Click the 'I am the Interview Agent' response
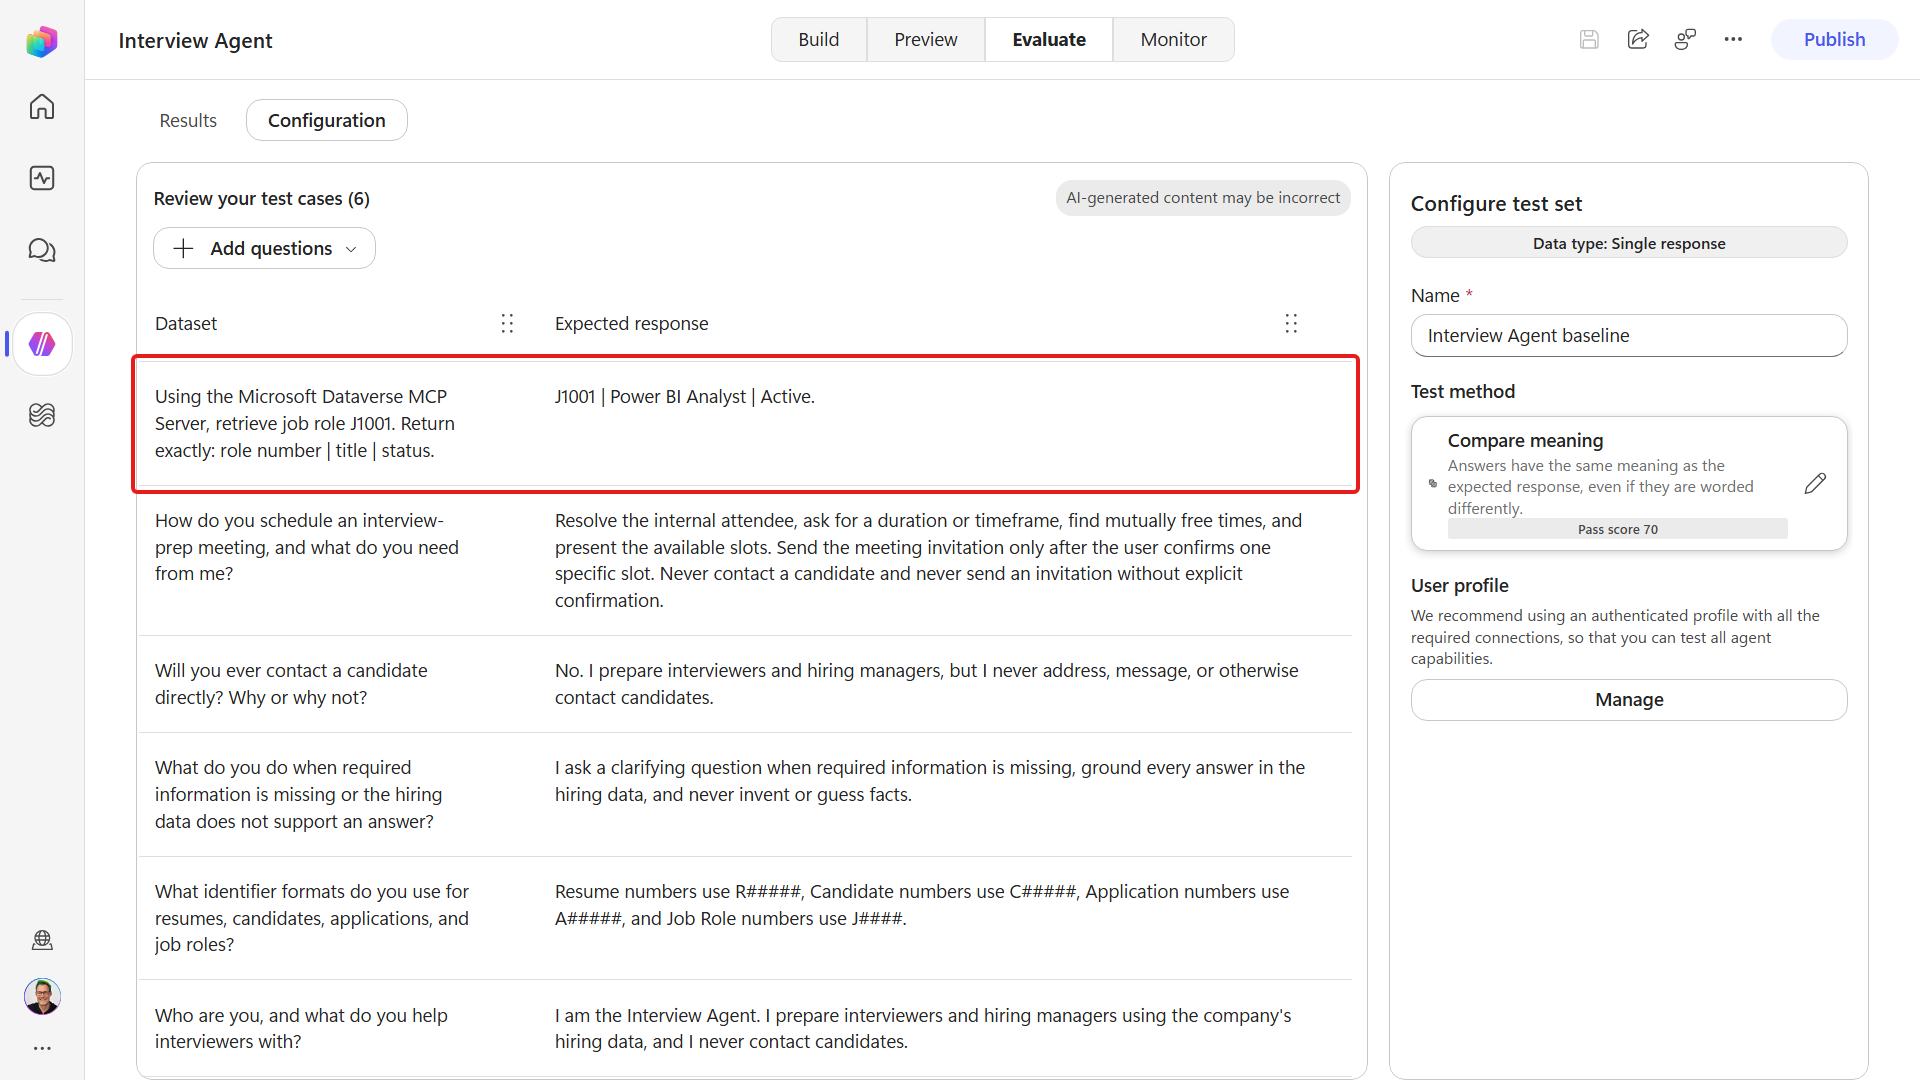This screenshot has height=1080, width=1920. click(923, 1029)
